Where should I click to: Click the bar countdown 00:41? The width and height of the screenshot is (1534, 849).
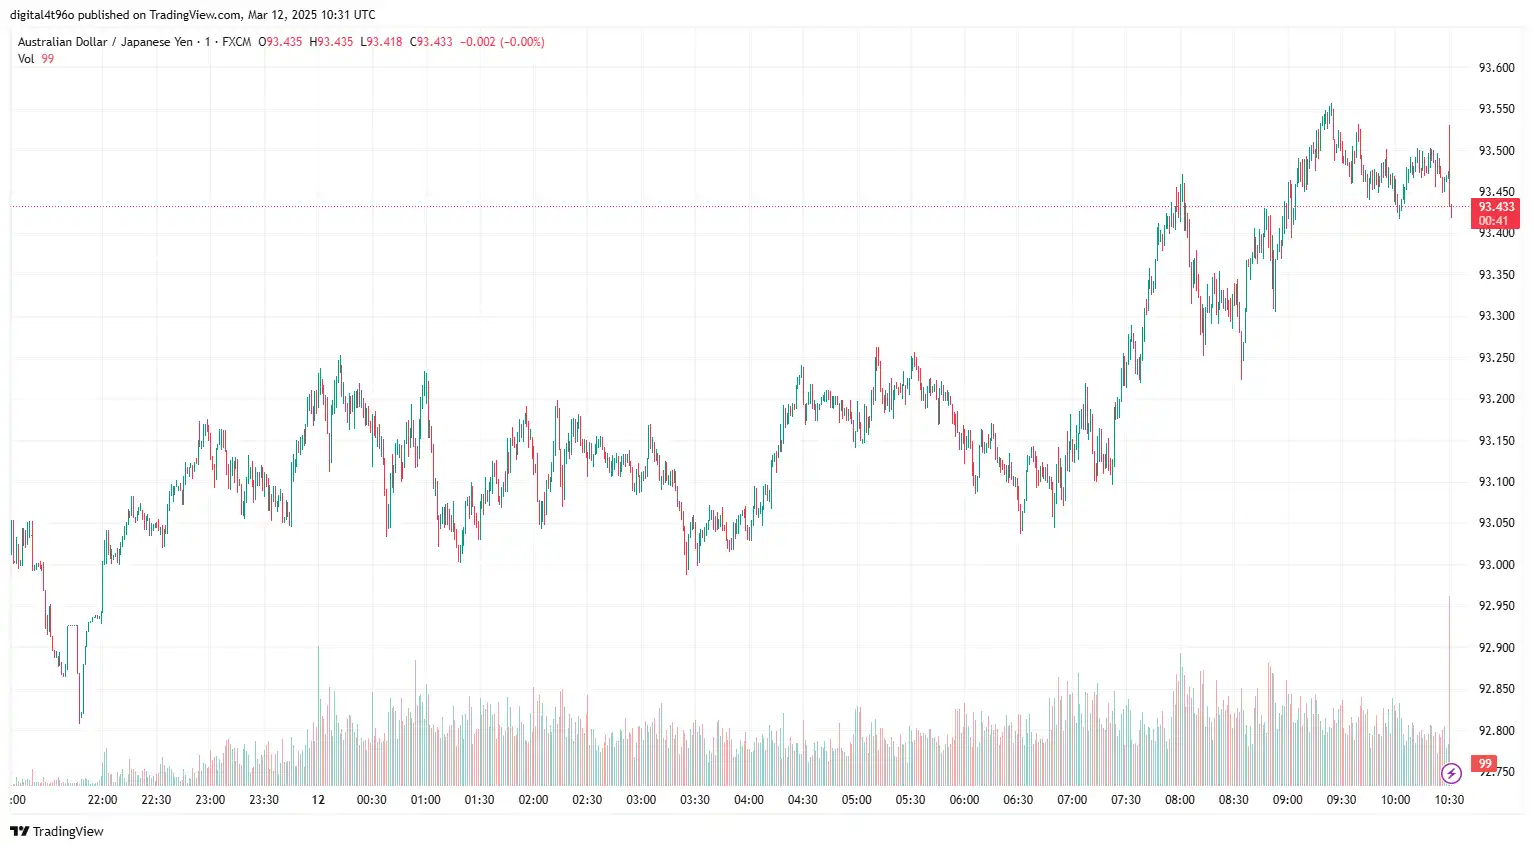pos(1493,221)
